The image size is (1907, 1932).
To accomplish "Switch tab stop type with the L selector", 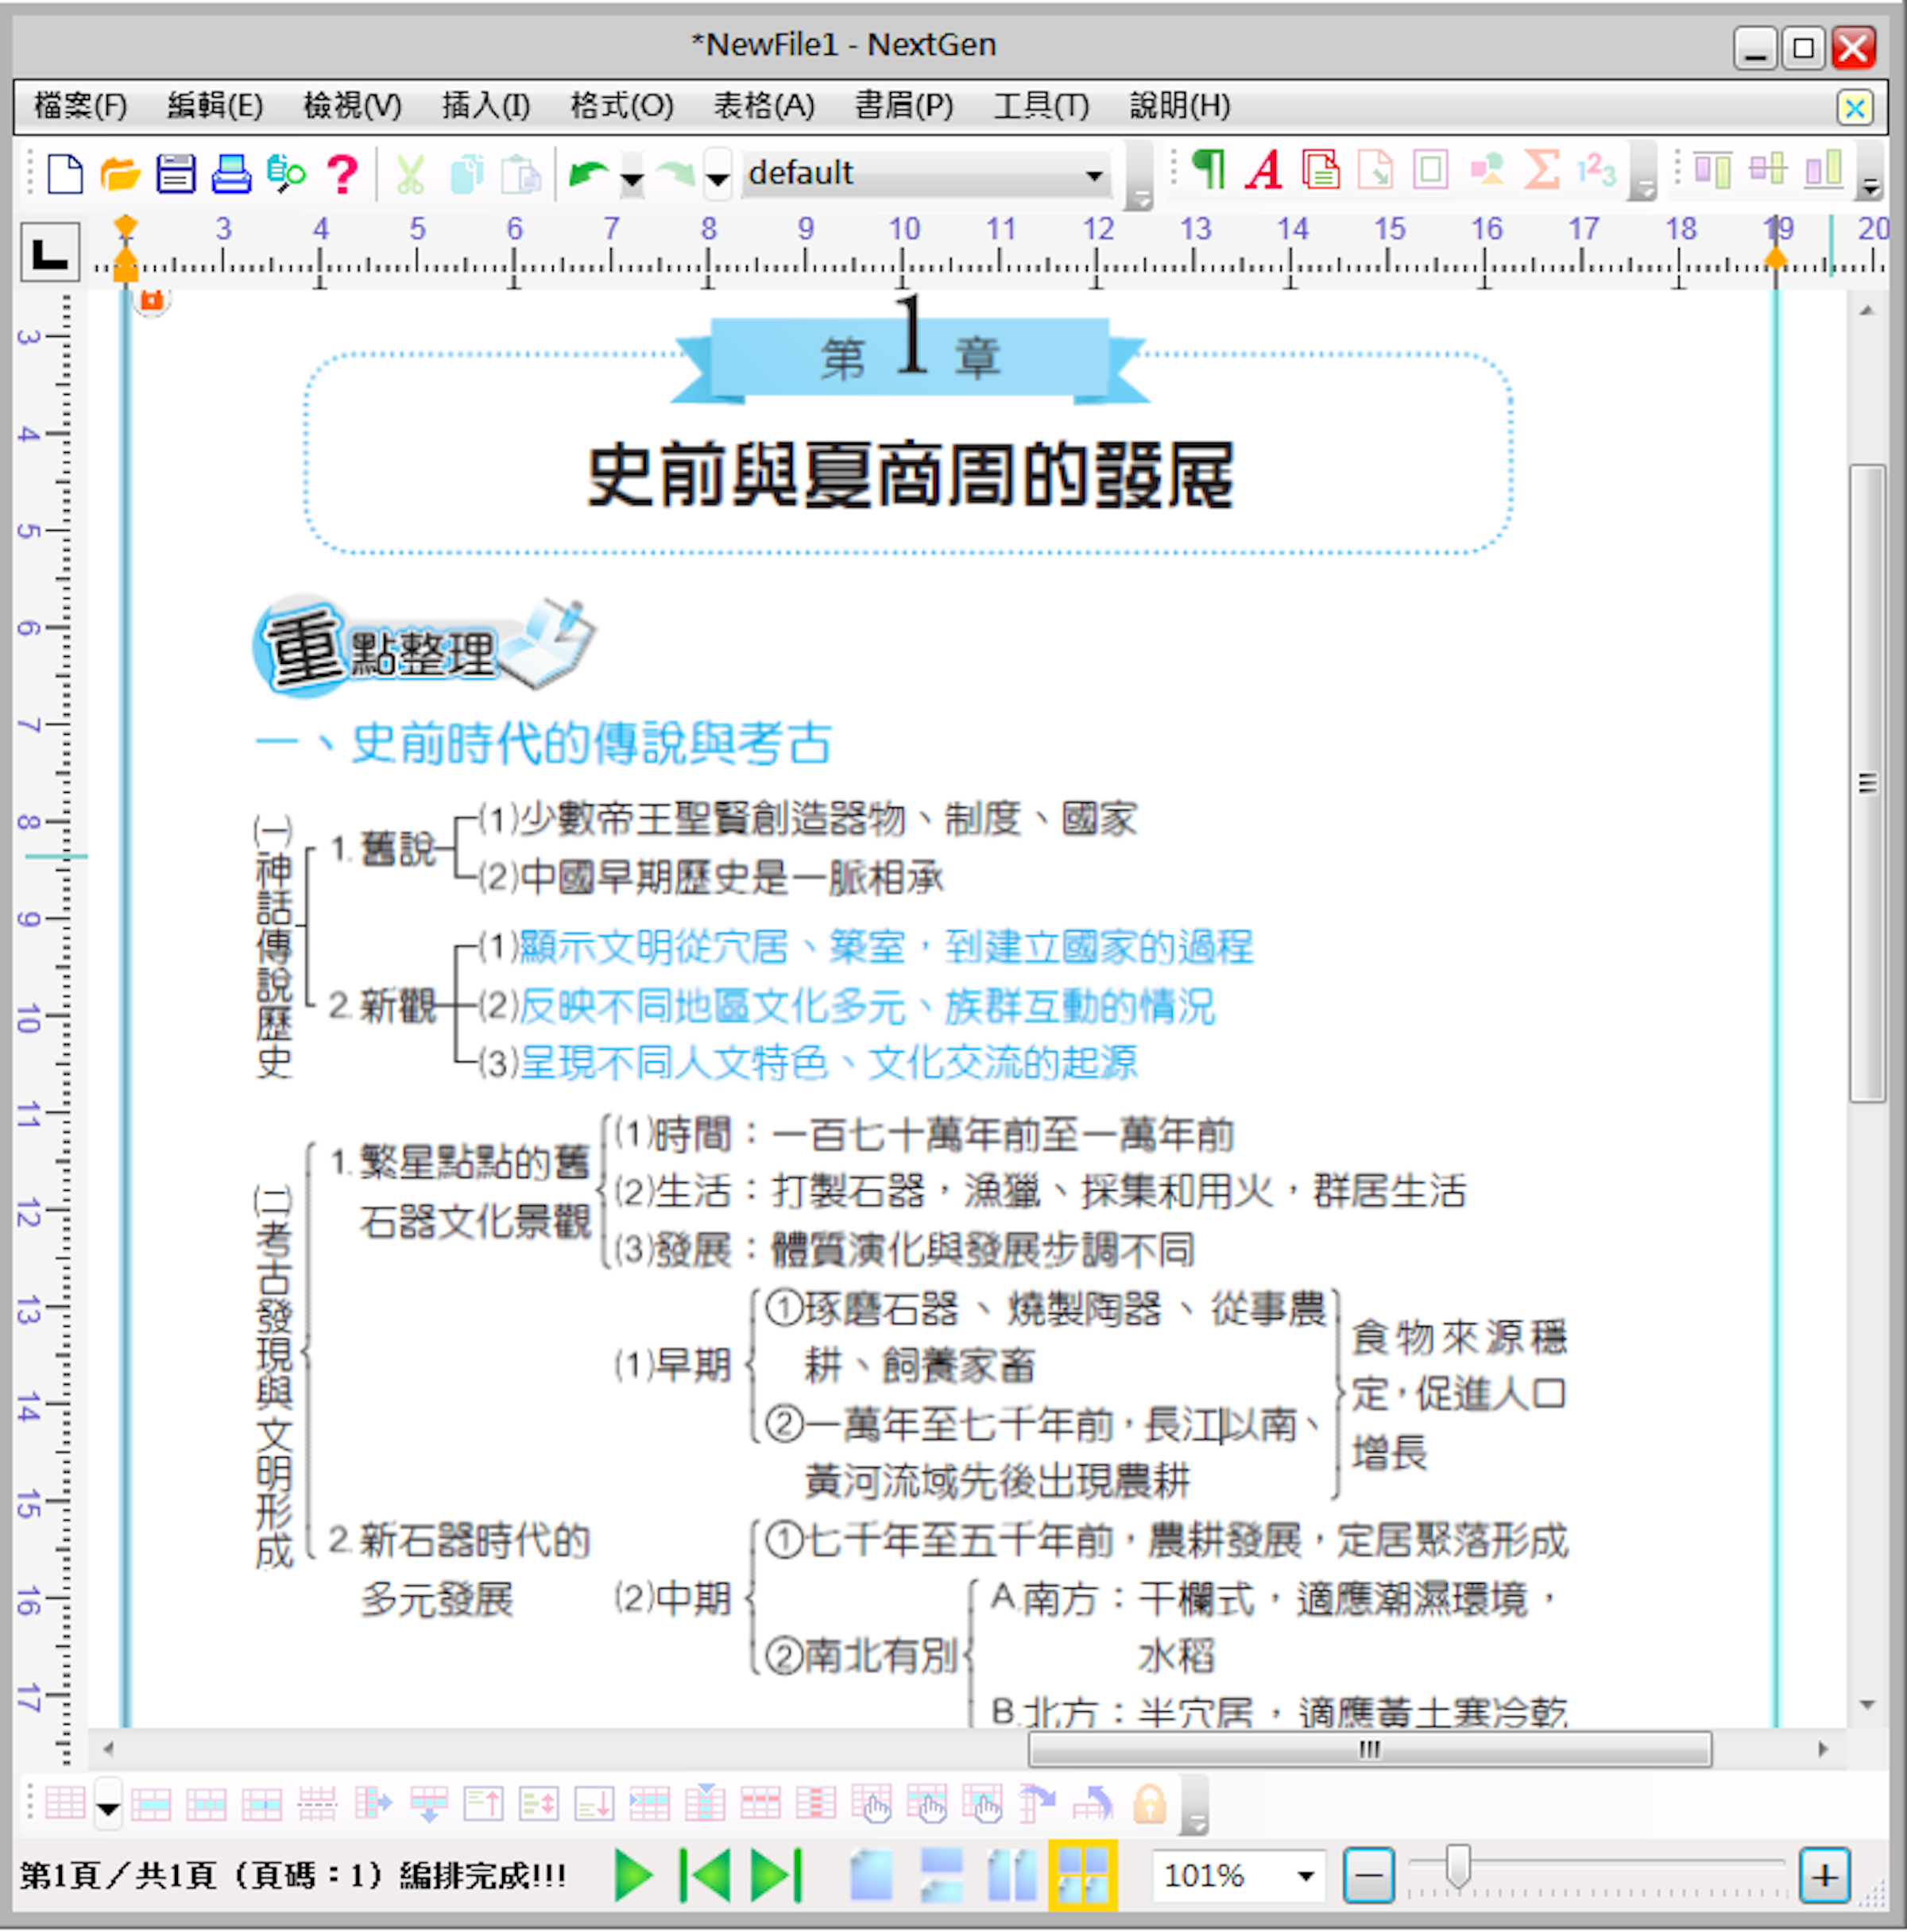I will coord(50,252).
